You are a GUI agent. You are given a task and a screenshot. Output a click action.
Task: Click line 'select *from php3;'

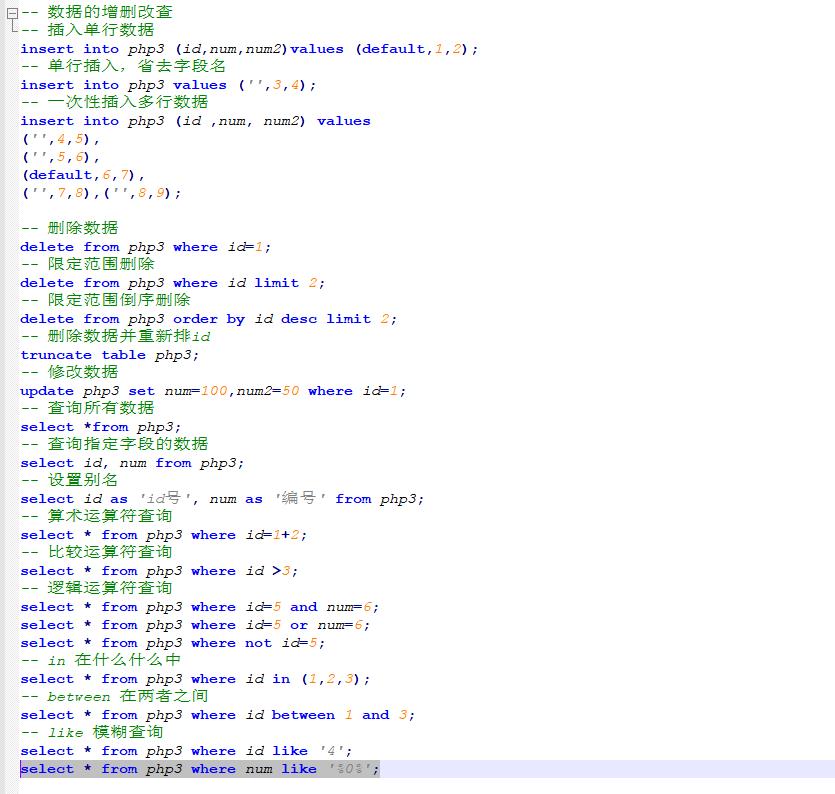pyautogui.click(x=101, y=427)
